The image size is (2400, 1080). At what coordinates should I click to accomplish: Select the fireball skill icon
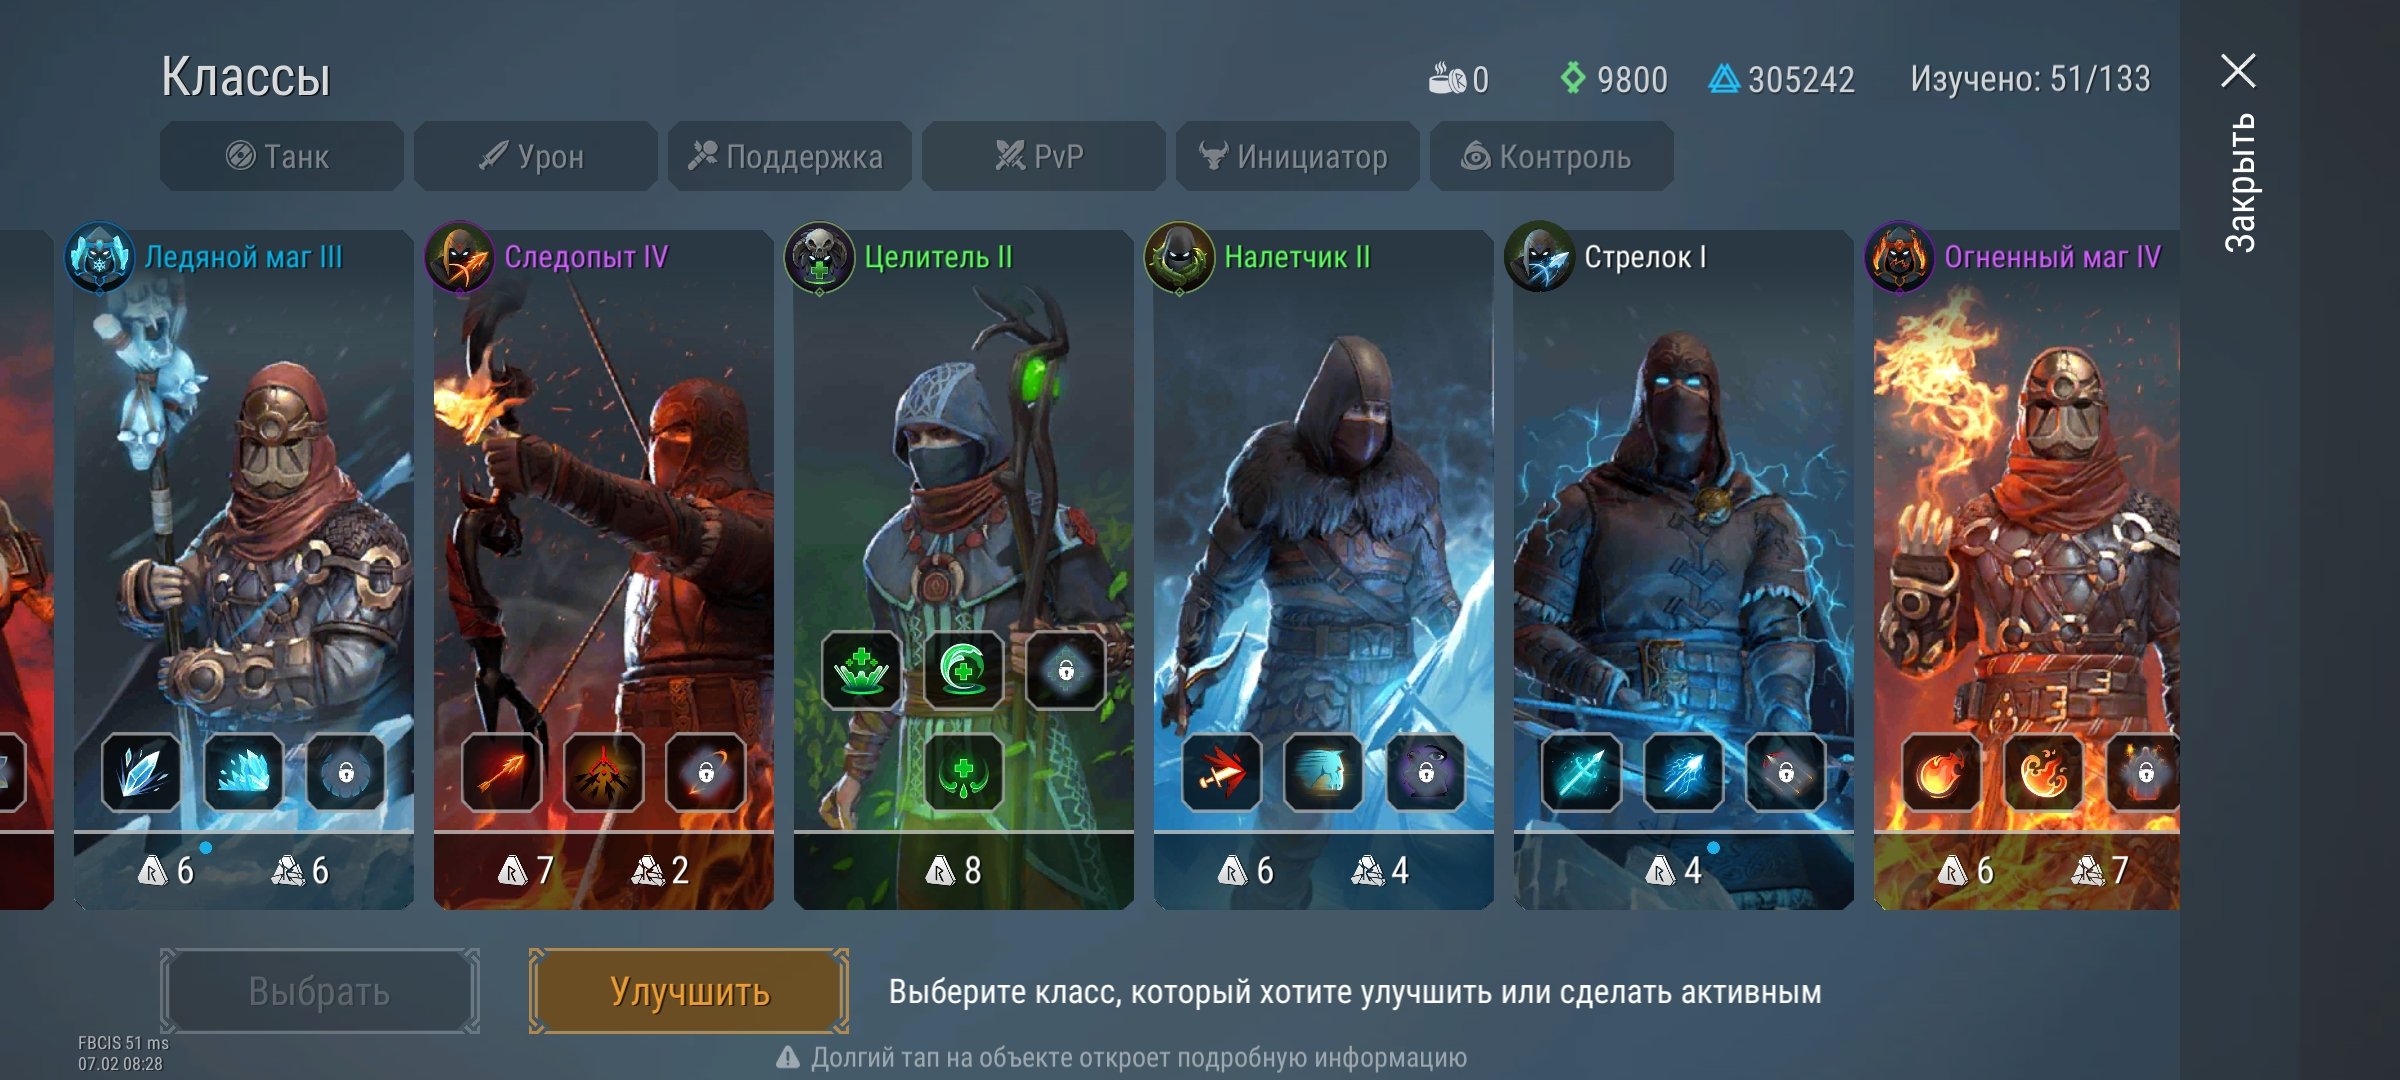(1941, 772)
